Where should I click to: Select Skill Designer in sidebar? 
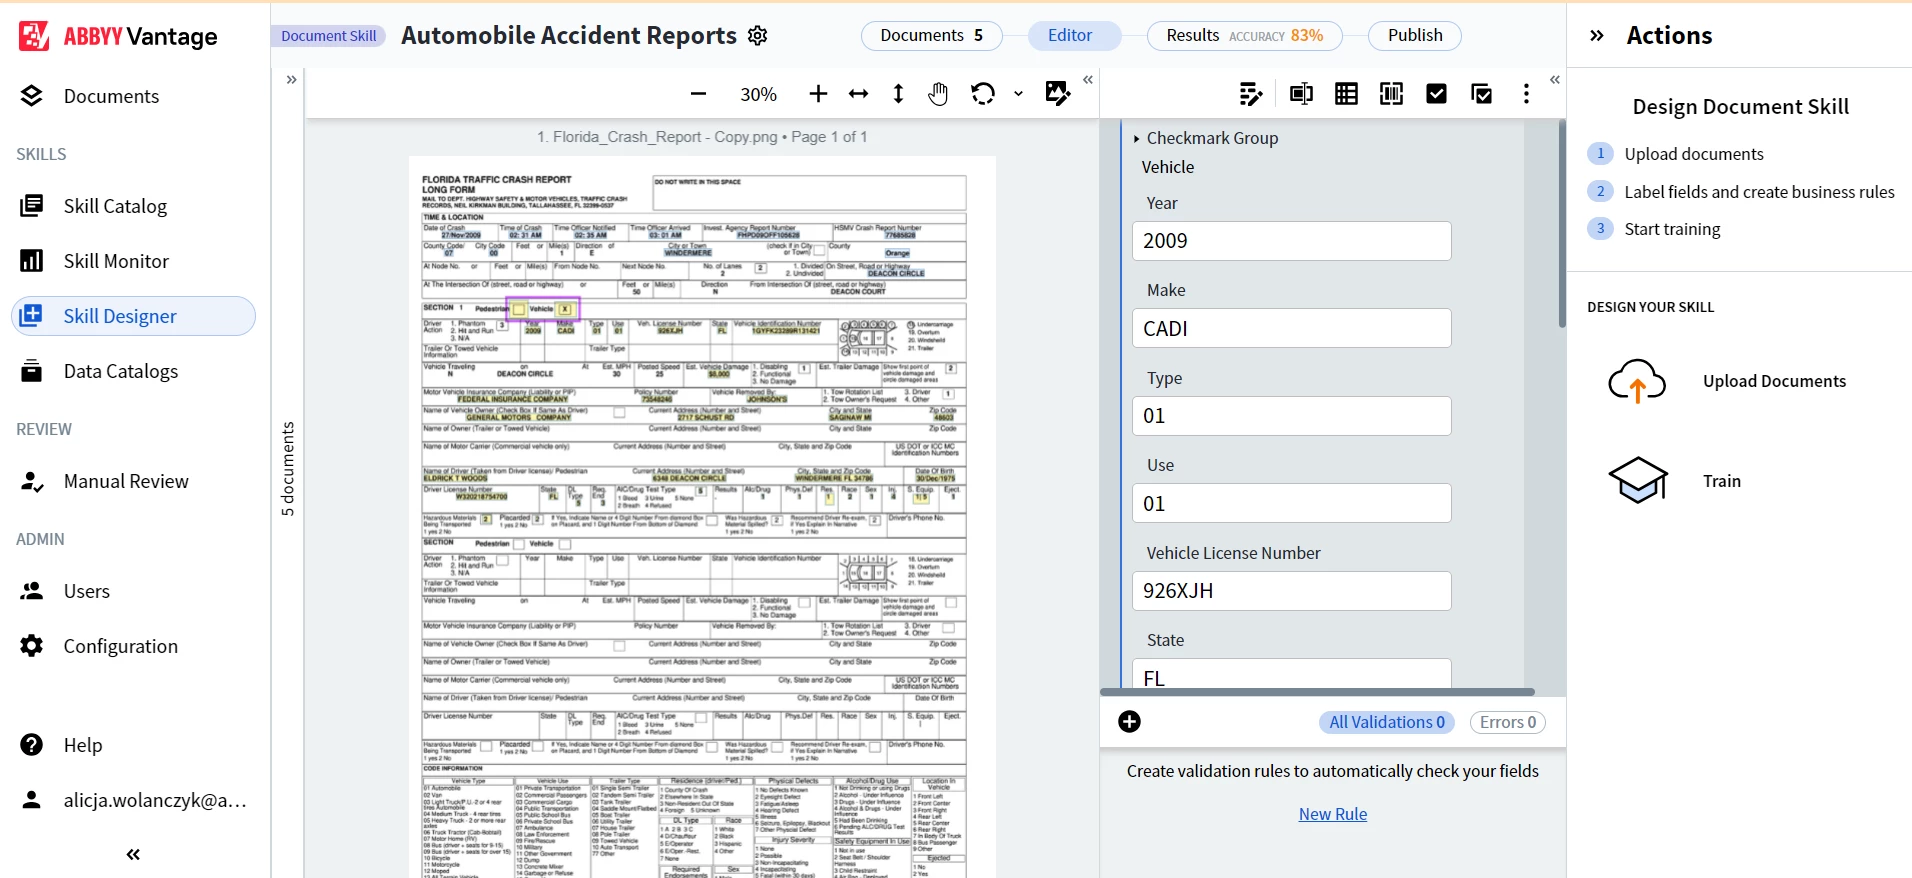(x=133, y=316)
